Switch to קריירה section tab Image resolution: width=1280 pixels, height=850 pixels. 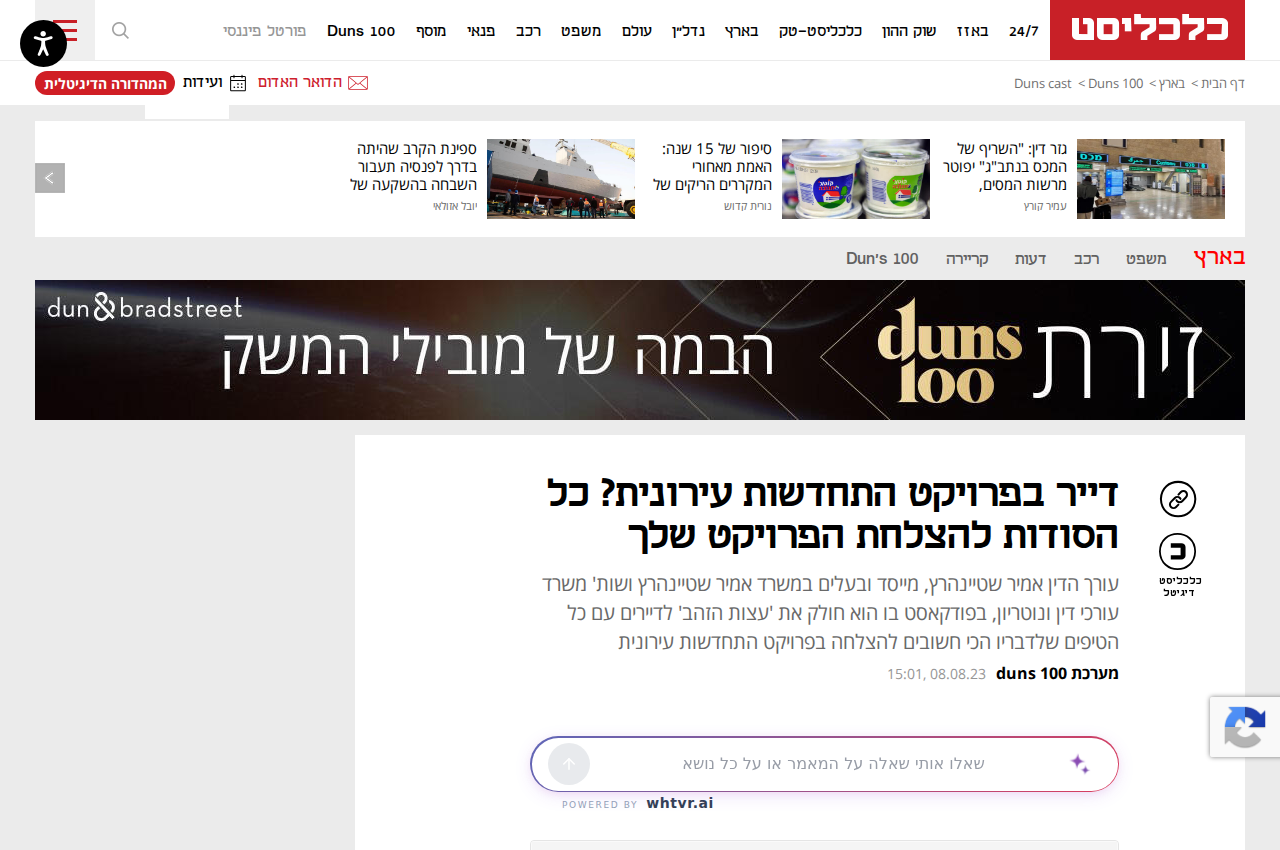pyautogui.click(x=967, y=259)
